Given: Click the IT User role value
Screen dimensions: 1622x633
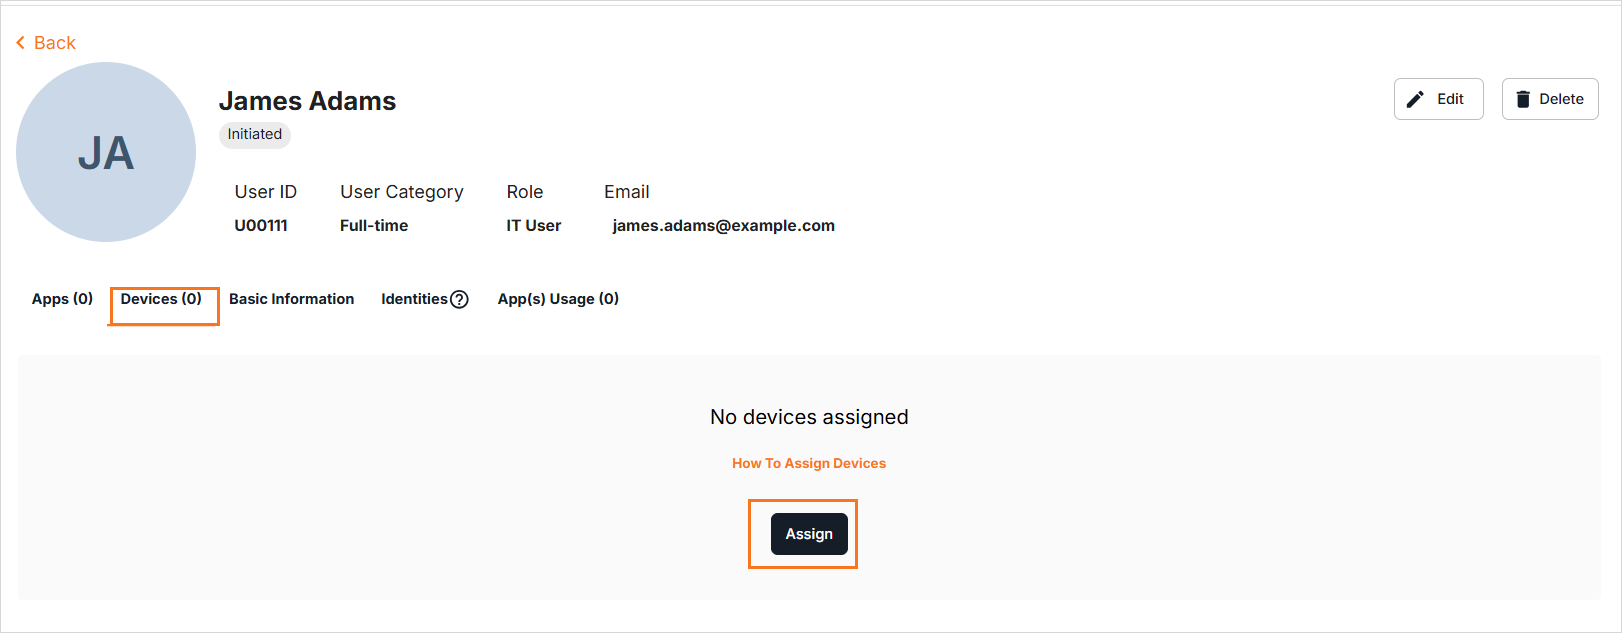Looking at the screenshot, I should pyautogui.click(x=533, y=226).
